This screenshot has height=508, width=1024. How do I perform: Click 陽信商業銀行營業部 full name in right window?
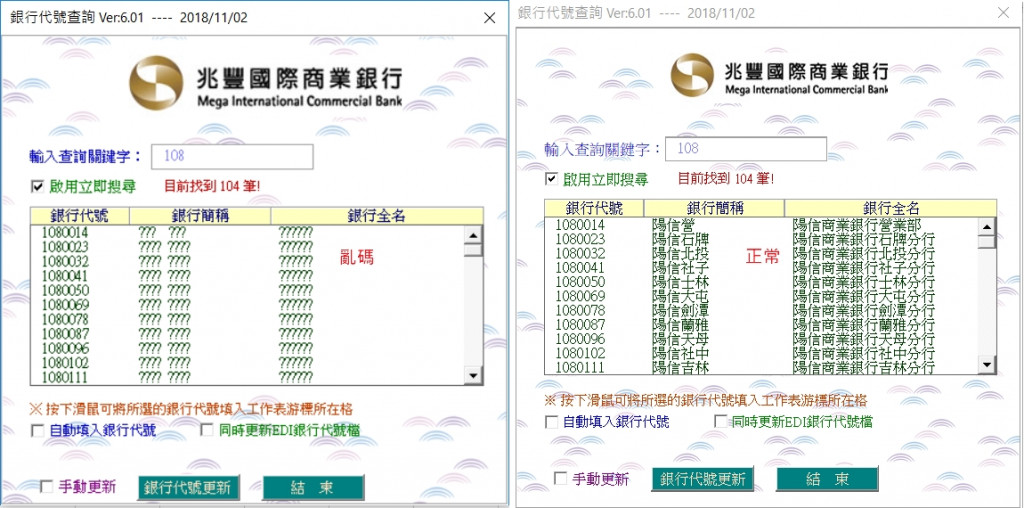coord(856,225)
